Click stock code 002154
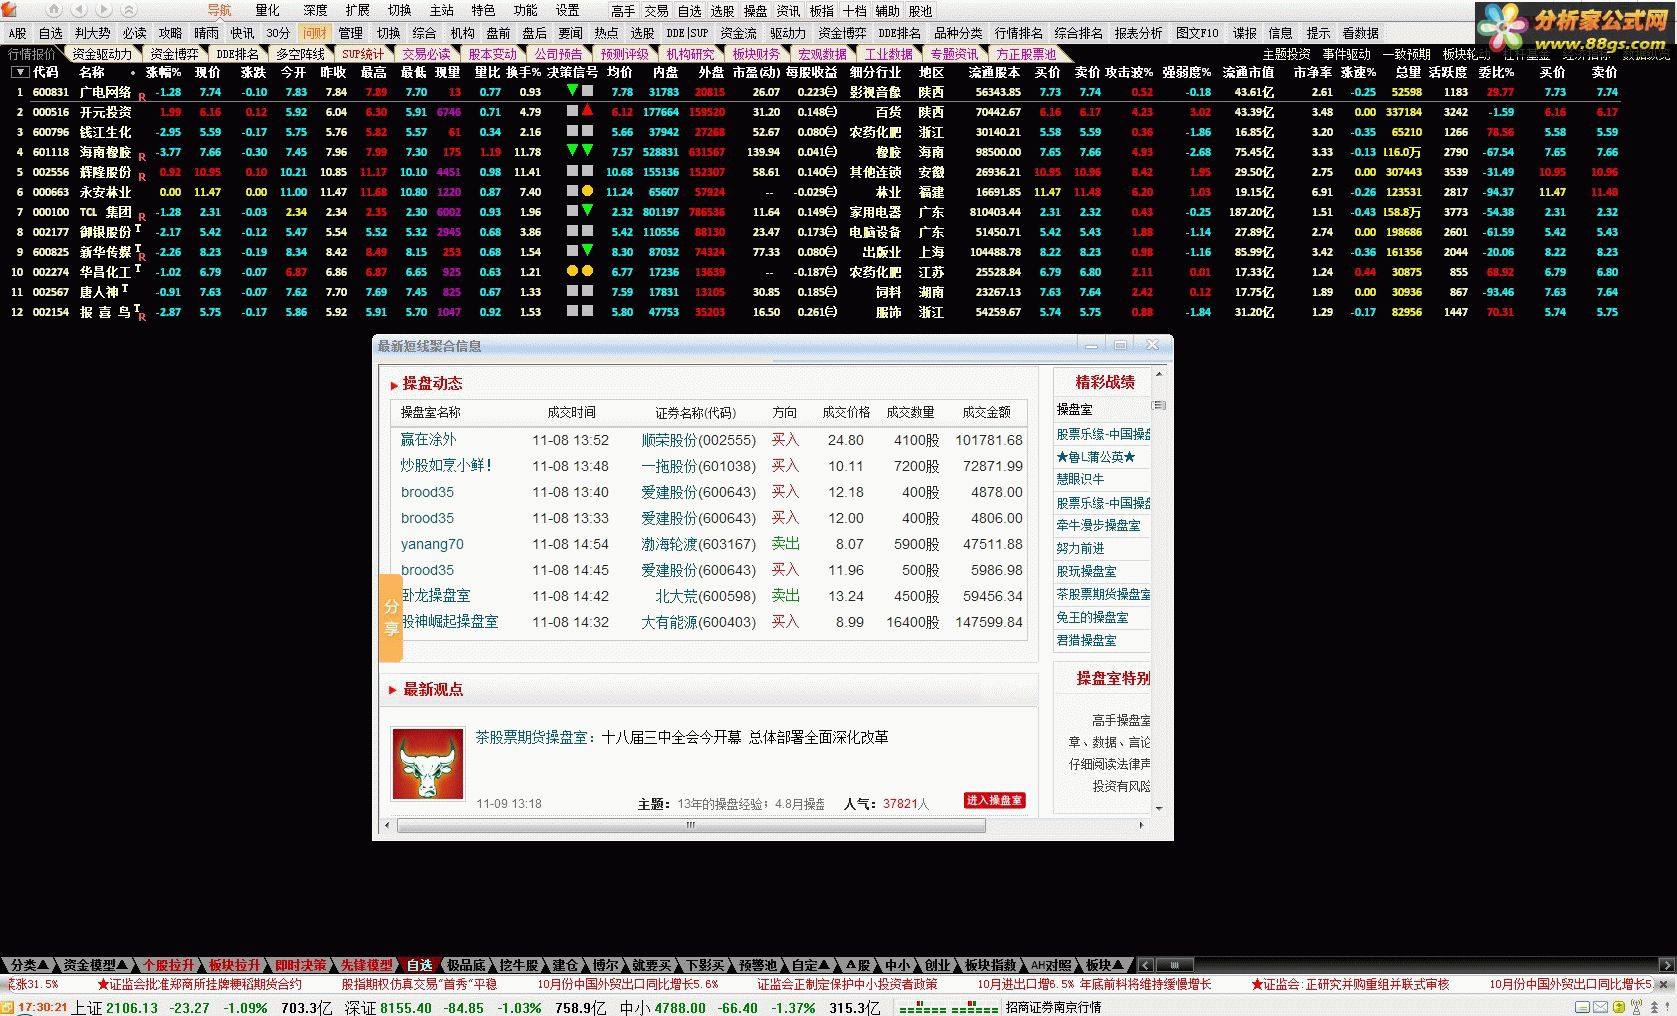The height and width of the screenshot is (1016, 1677). coord(51,312)
